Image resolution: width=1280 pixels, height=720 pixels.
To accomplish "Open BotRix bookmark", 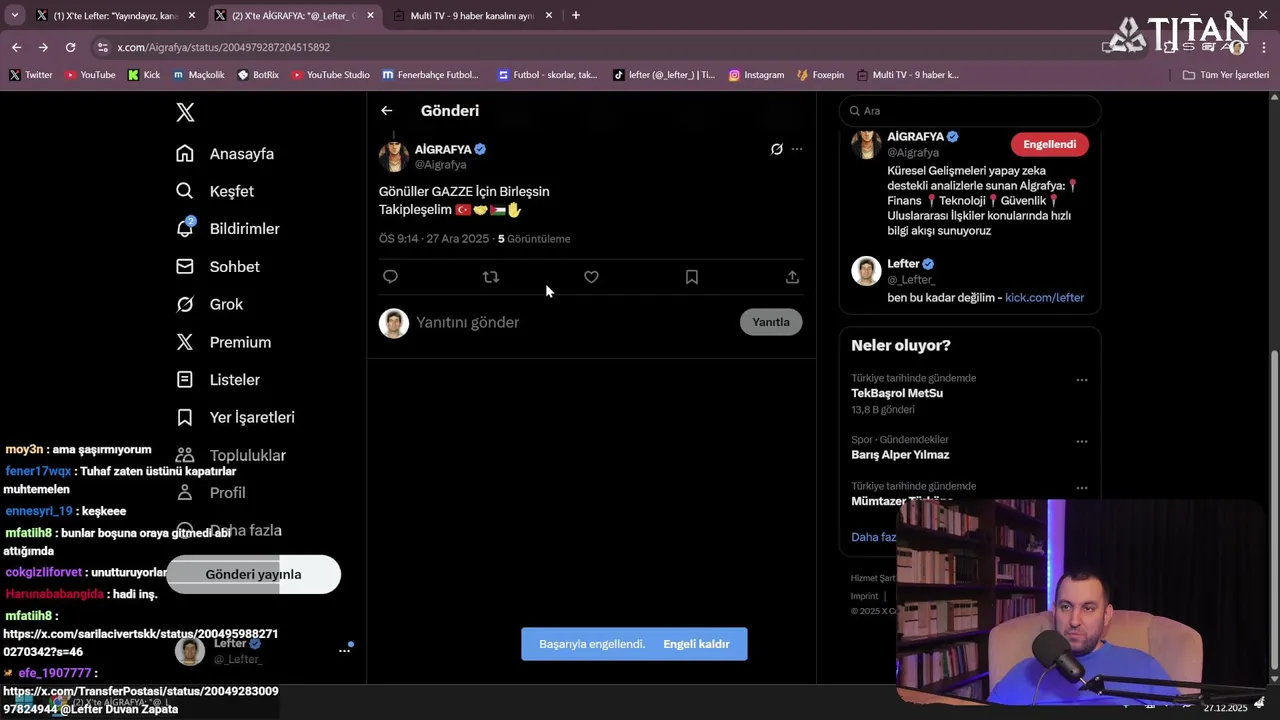I will 258,75.
